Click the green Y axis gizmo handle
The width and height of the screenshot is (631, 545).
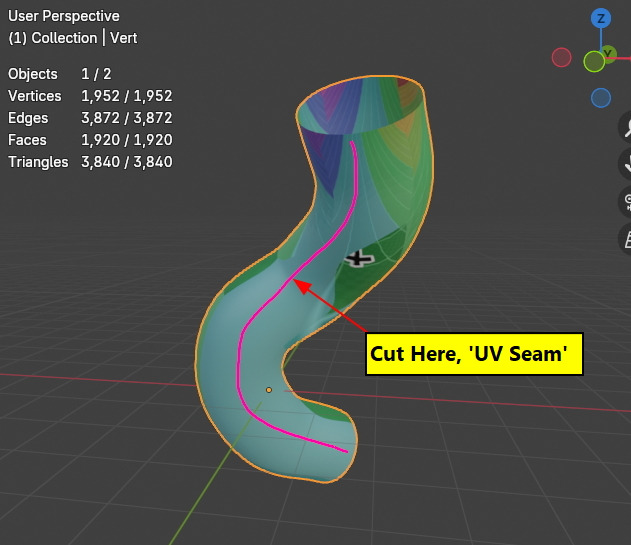[608, 53]
